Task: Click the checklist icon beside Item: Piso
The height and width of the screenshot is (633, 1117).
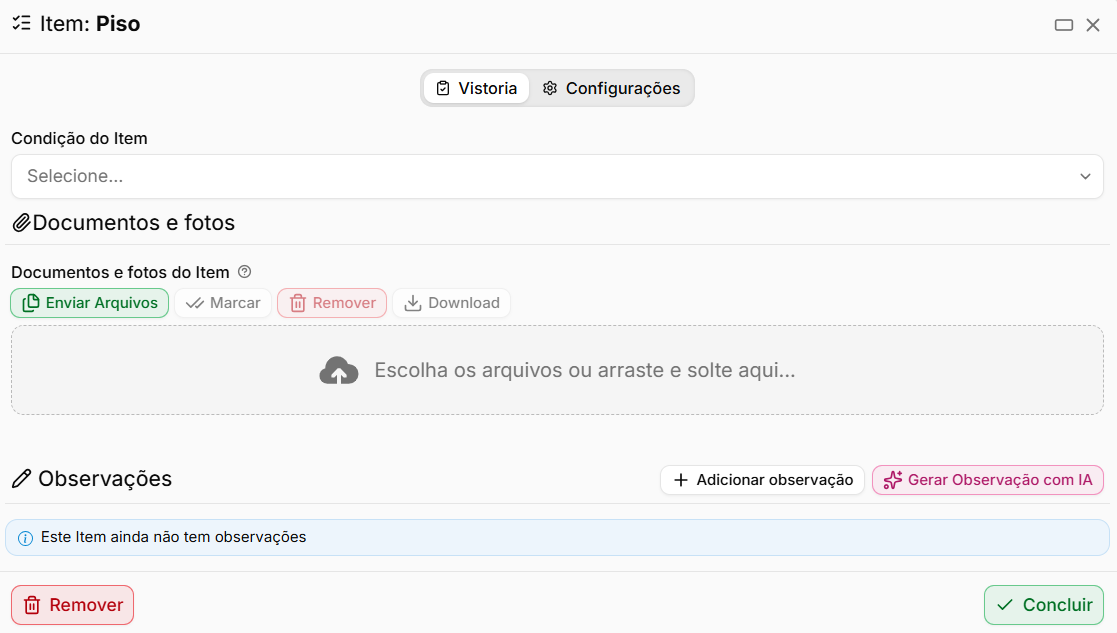Action: click(x=21, y=23)
